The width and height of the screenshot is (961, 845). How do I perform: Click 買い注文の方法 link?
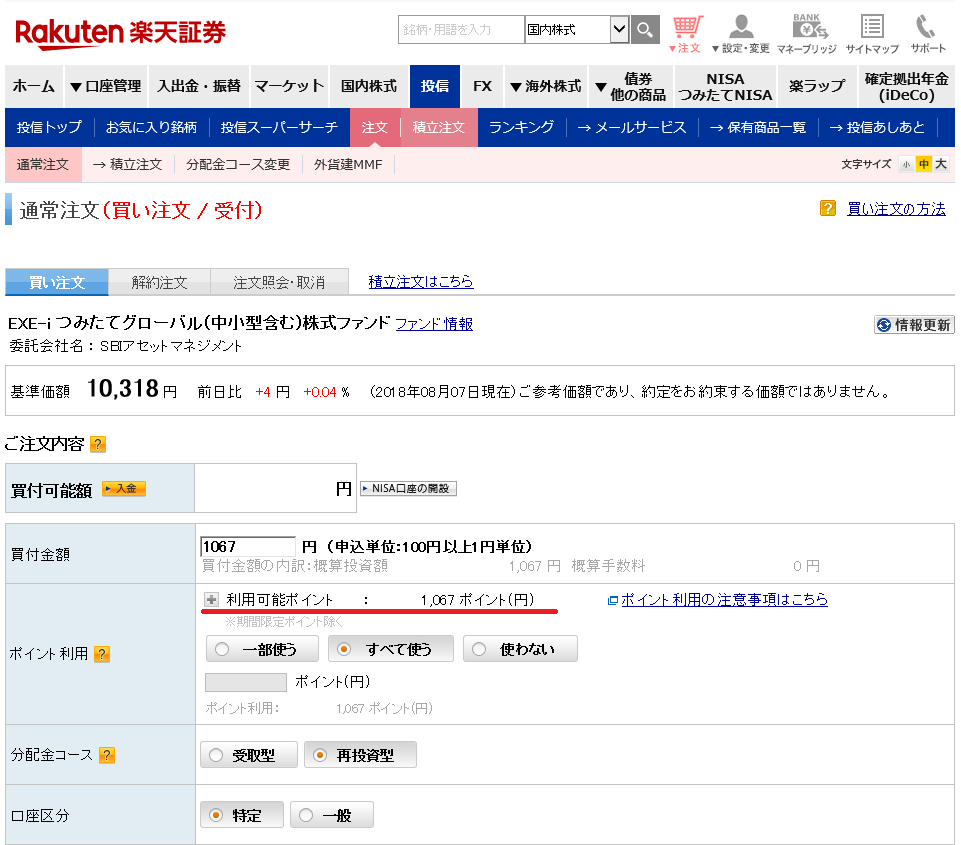pos(896,208)
